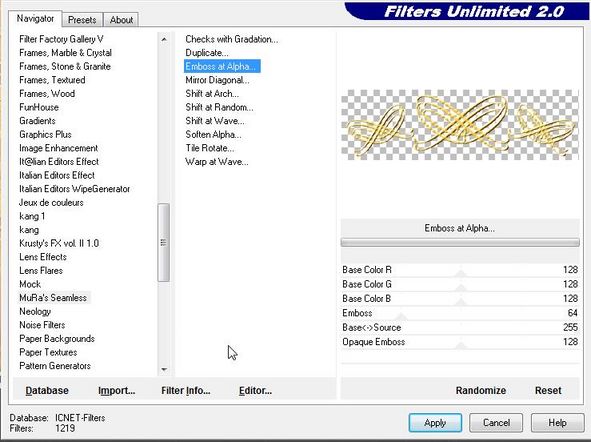Select the kang 1 category
591x442 pixels.
pyautogui.click(x=32, y=216)
